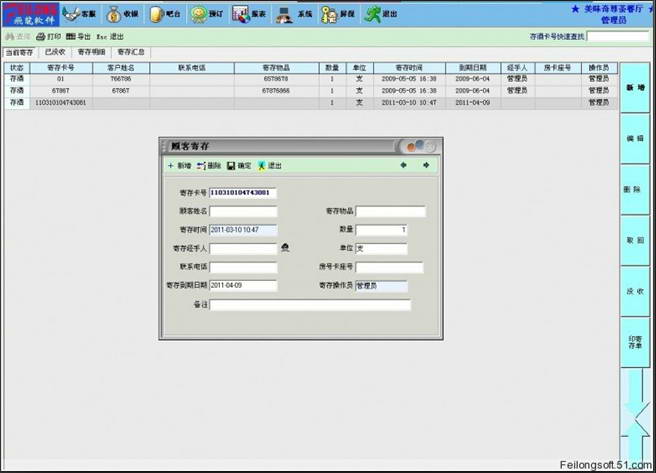Select the row with card 110310104743001

(311, 103)
